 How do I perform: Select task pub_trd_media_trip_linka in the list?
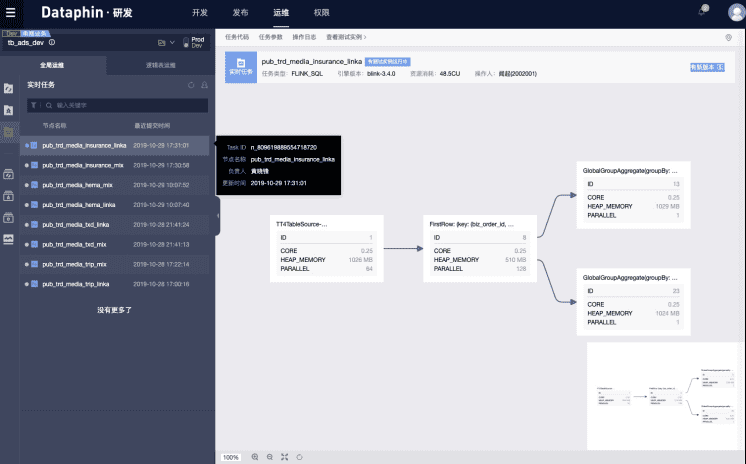tap(115, 284)
